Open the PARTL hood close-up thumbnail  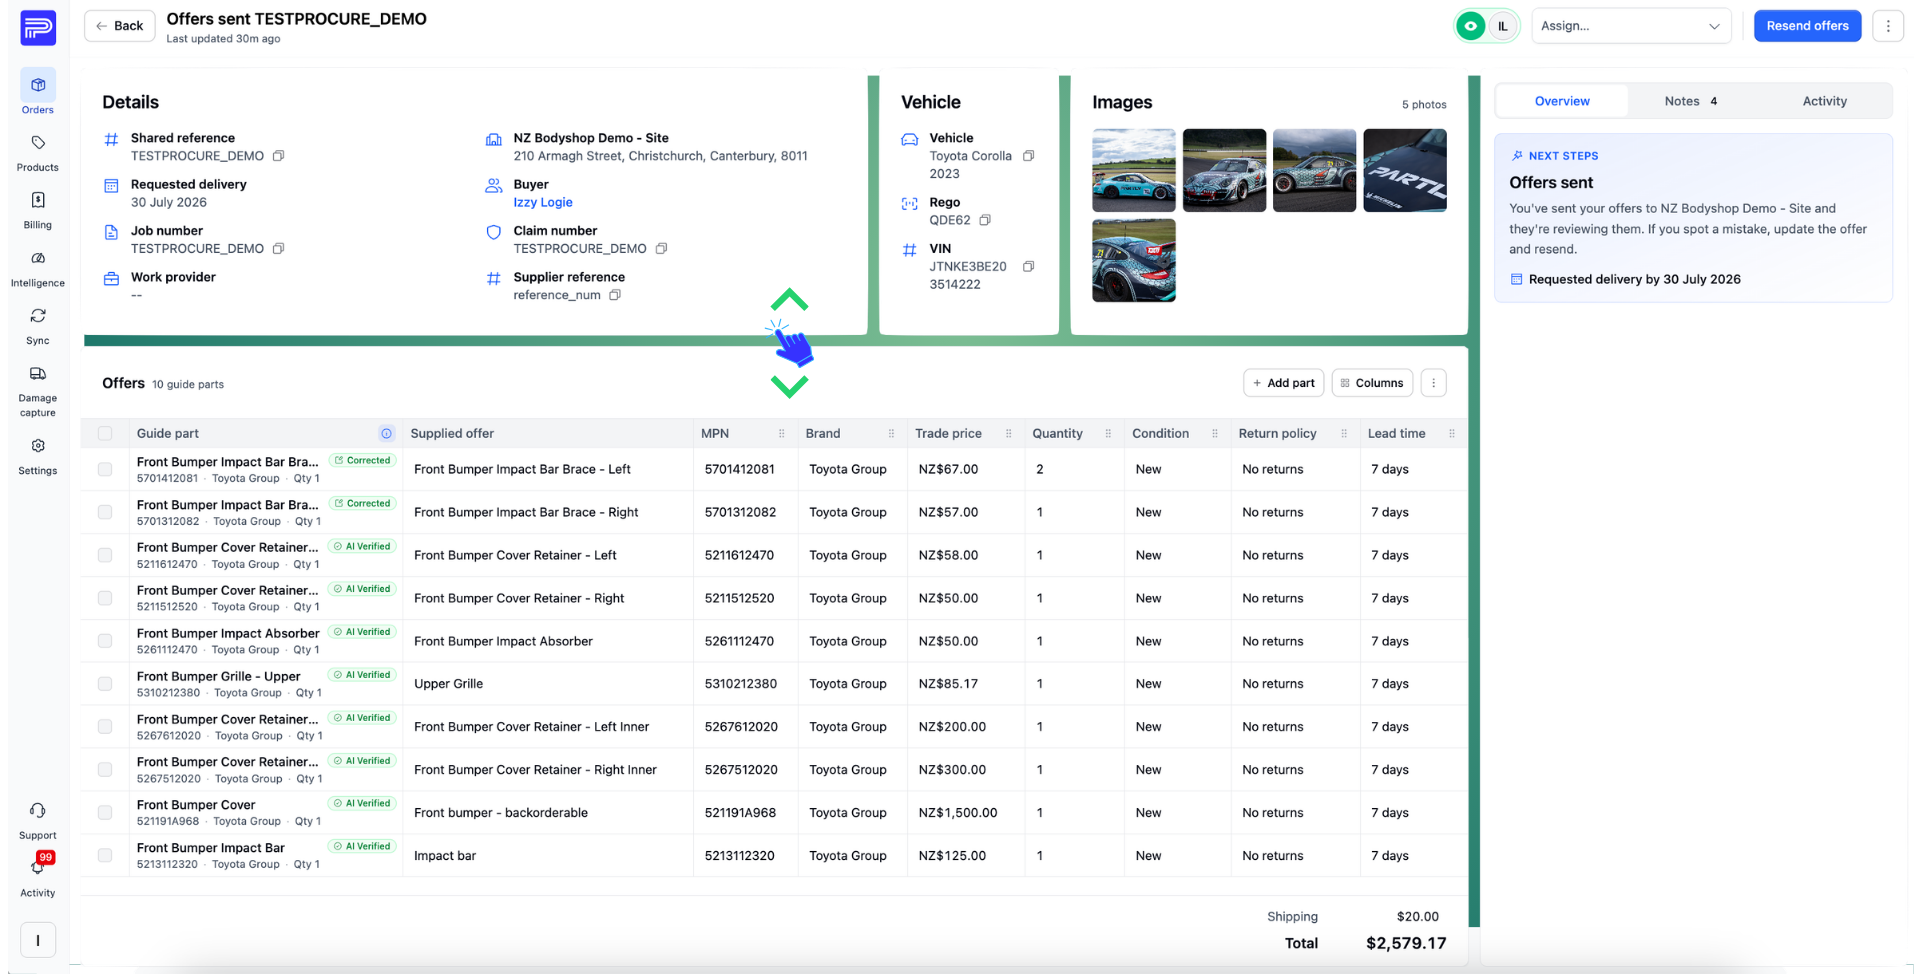1405,170
